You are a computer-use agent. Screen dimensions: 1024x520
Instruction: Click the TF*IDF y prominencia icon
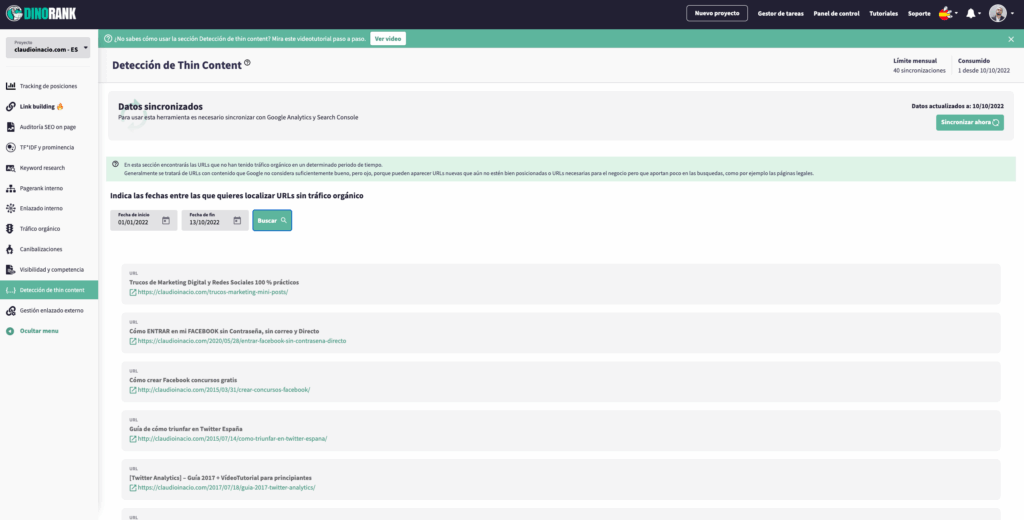(10, 147)
